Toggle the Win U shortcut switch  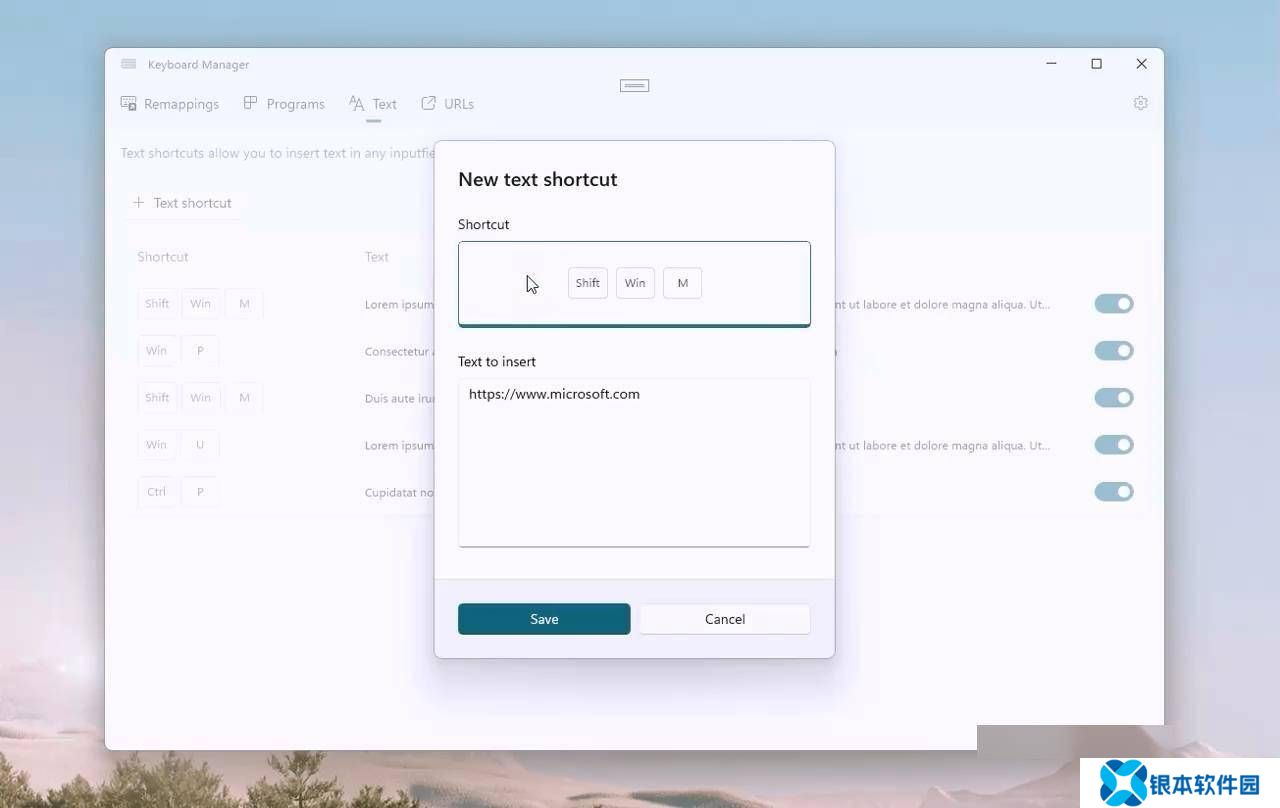[1114, 445]
